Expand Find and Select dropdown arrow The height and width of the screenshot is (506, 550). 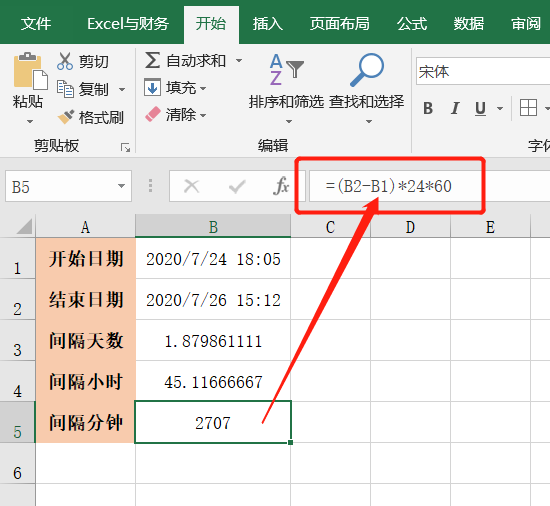[369, 121]
